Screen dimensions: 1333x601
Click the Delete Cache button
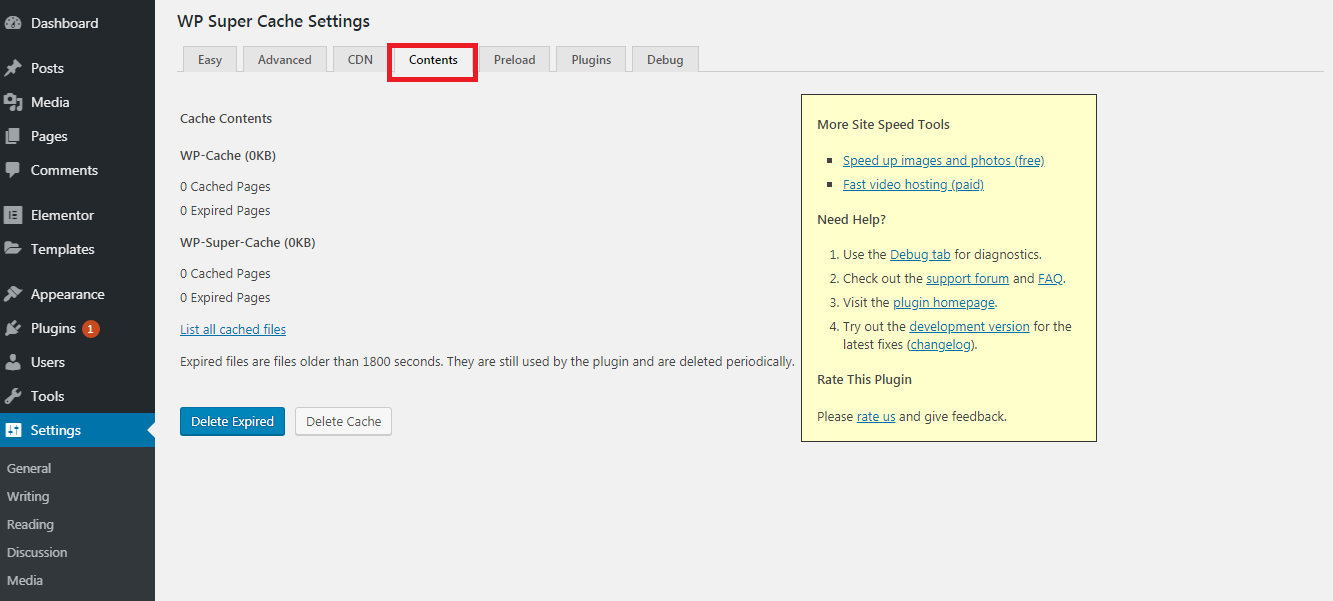click(x=344, y=421)
